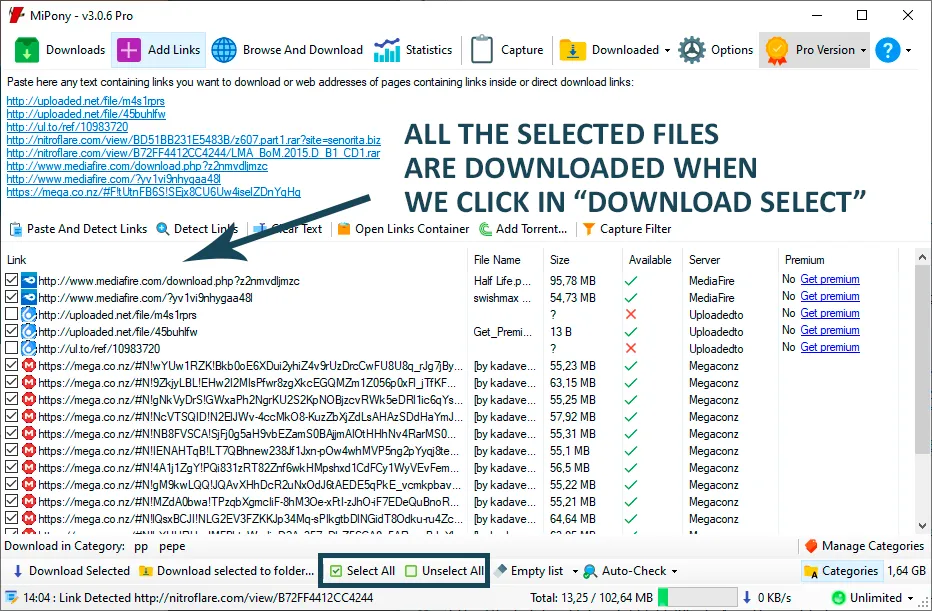Click the Unlimited speed green icon
This screenshot has height=611, width=932.
(x=839, y=598)
